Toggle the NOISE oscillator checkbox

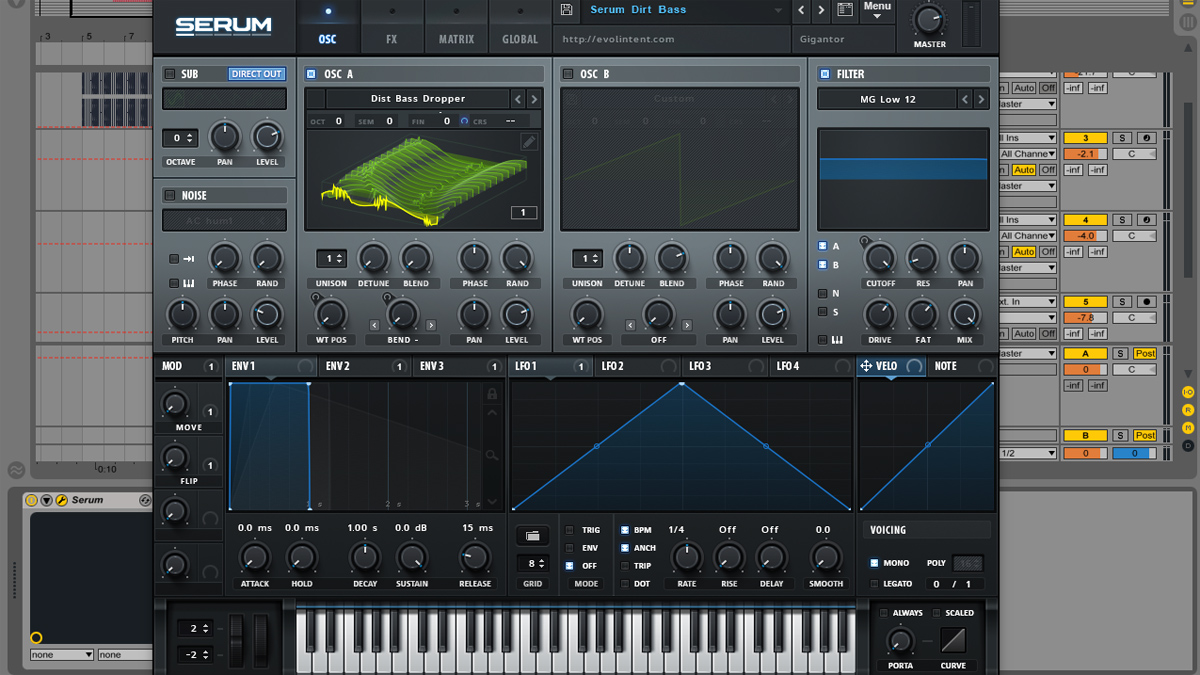pyautogui.click(x=170, y=196)
